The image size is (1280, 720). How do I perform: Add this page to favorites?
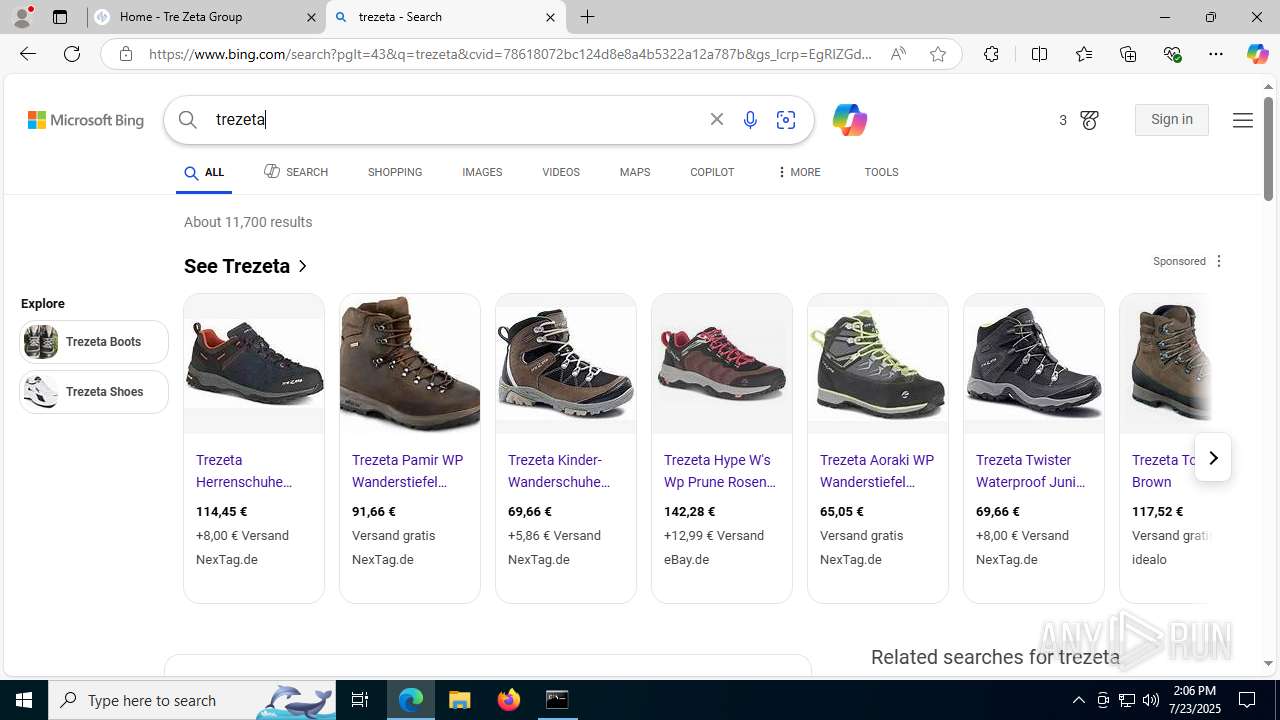tap(938, 54)
